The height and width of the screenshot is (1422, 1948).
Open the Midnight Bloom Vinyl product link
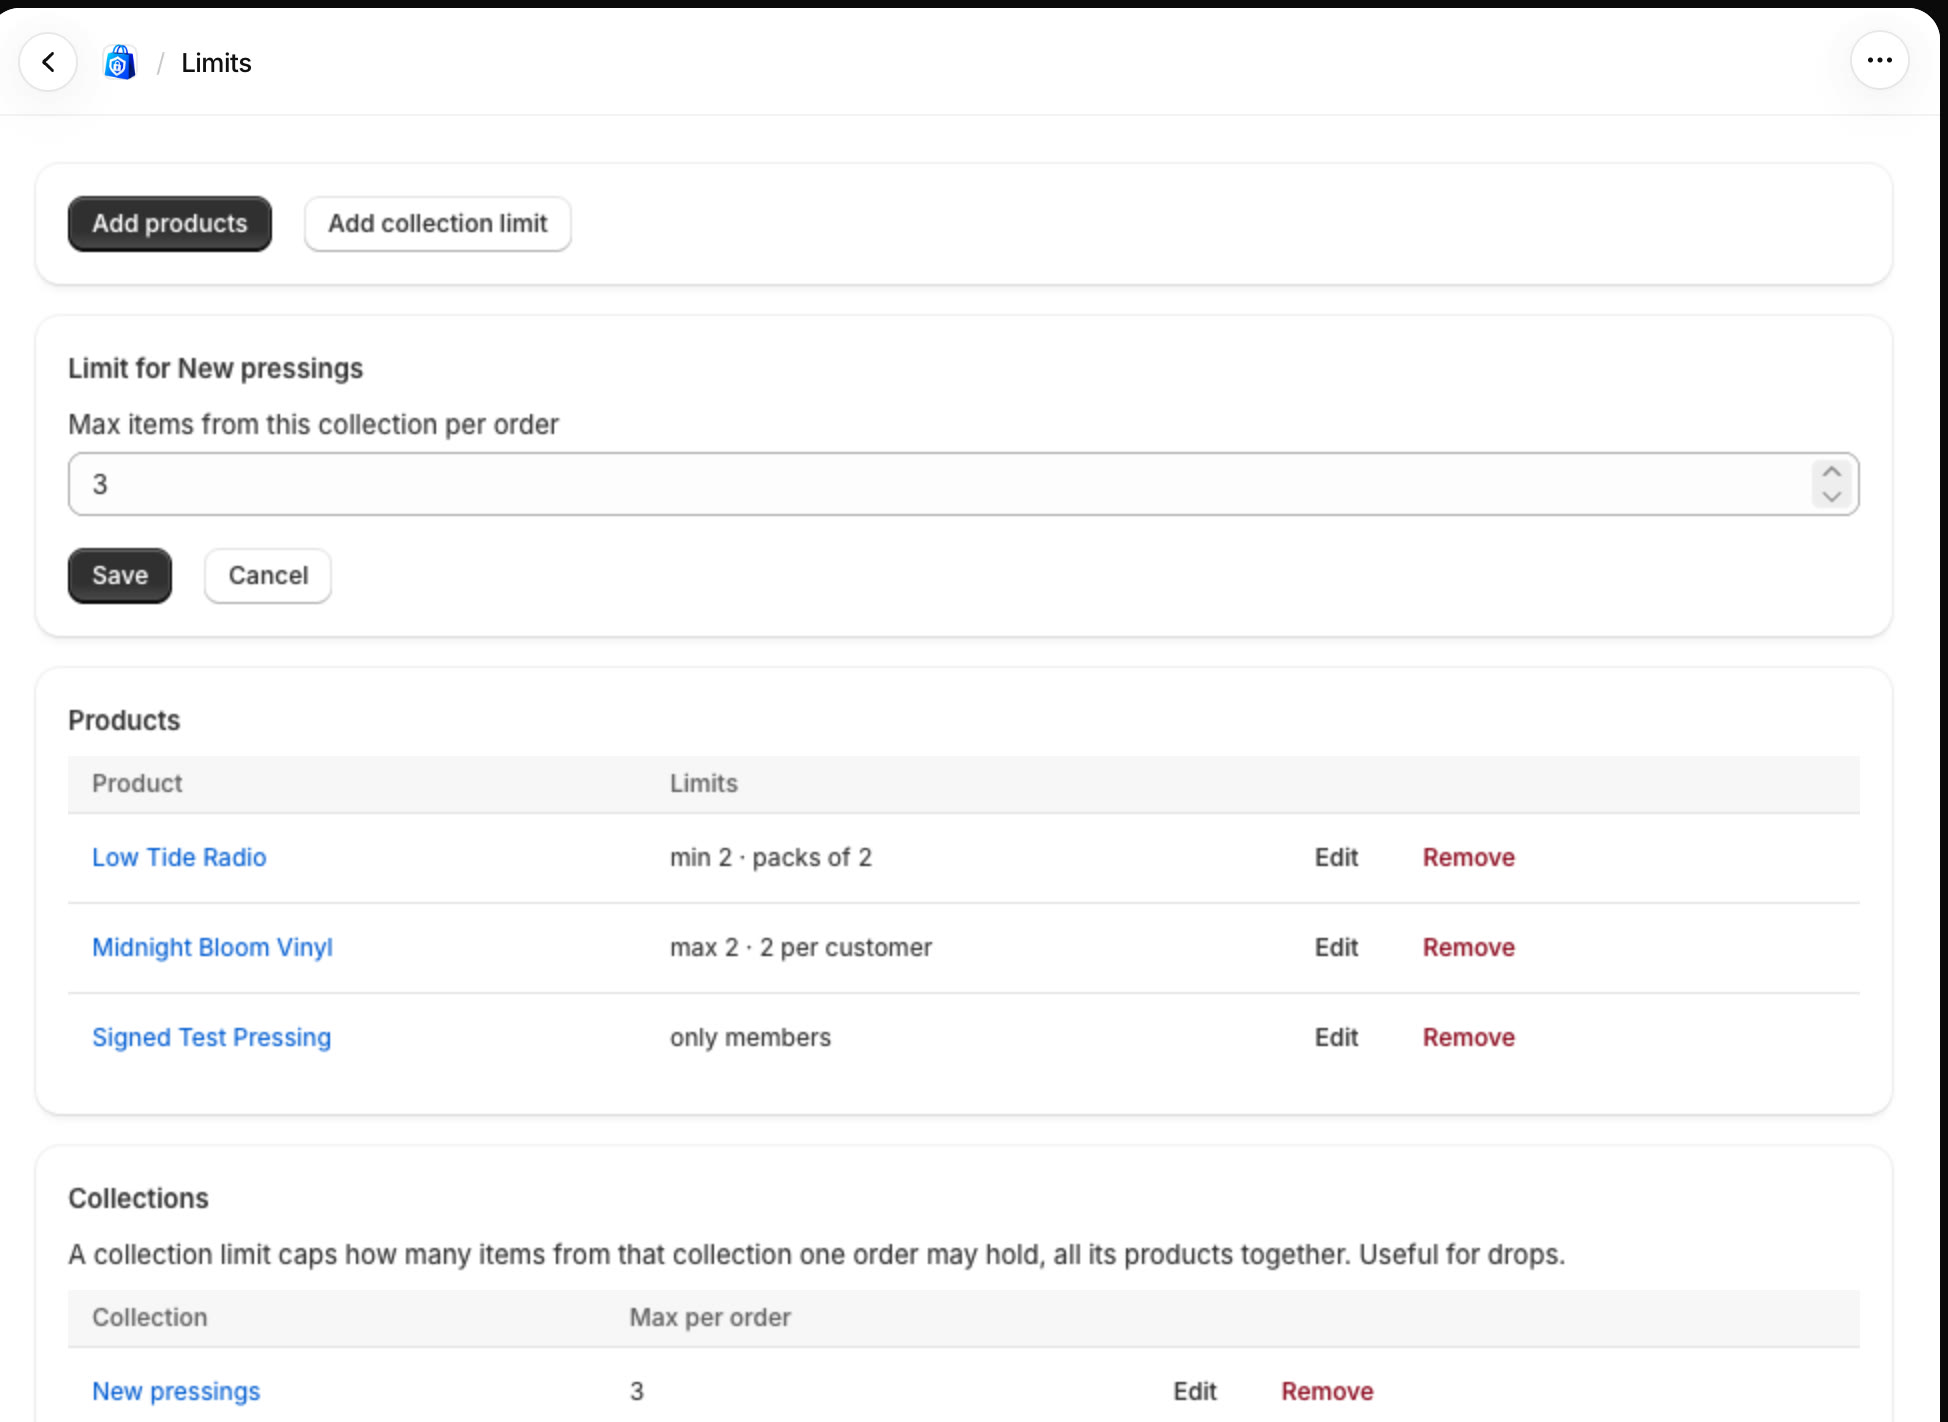click(212, 947)
